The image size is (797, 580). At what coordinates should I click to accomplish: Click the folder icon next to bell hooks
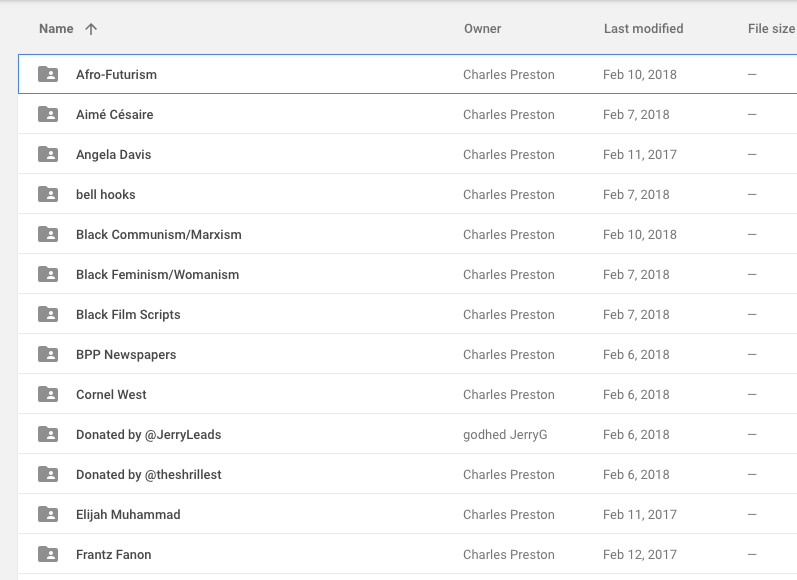48,194
